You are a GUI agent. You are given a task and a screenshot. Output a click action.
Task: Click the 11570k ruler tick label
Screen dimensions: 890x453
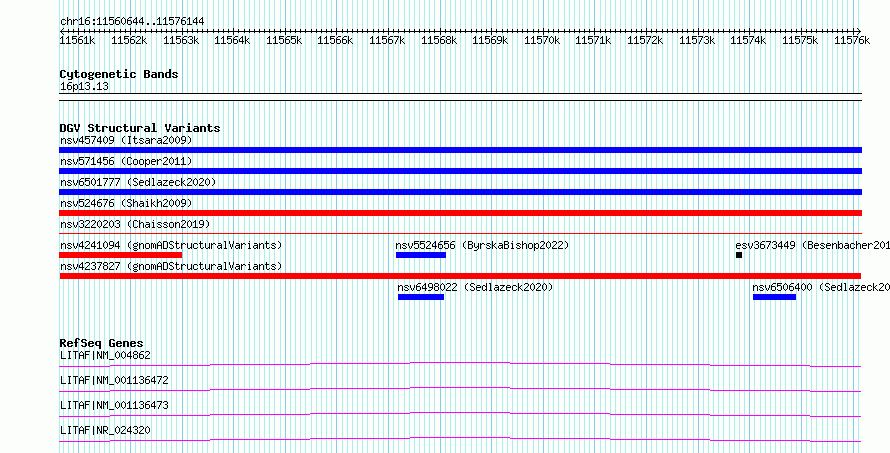542,40
